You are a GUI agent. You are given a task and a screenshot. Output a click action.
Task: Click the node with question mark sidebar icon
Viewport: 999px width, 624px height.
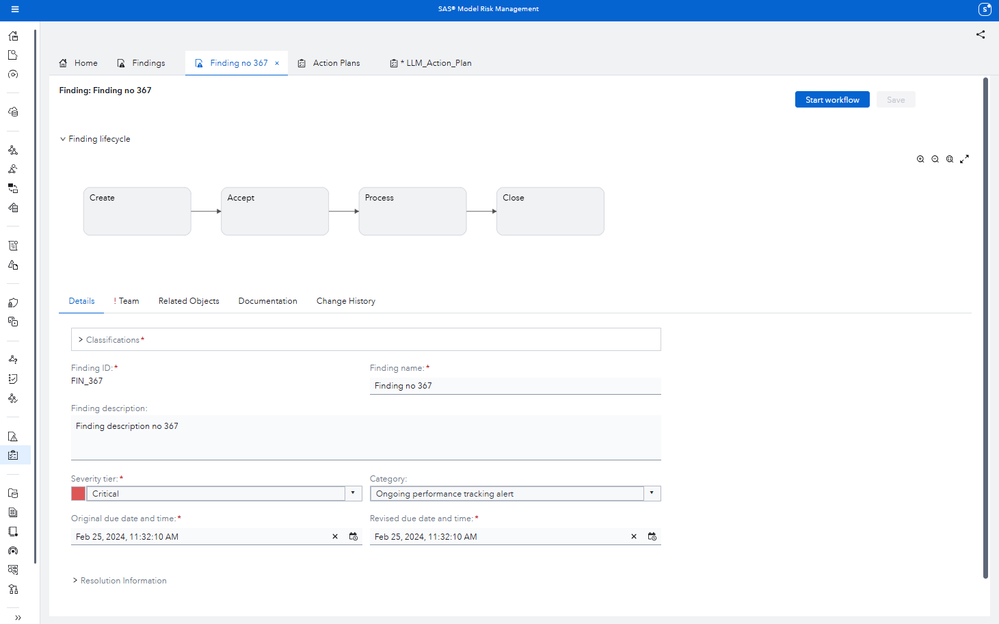(x=13, y=360)
